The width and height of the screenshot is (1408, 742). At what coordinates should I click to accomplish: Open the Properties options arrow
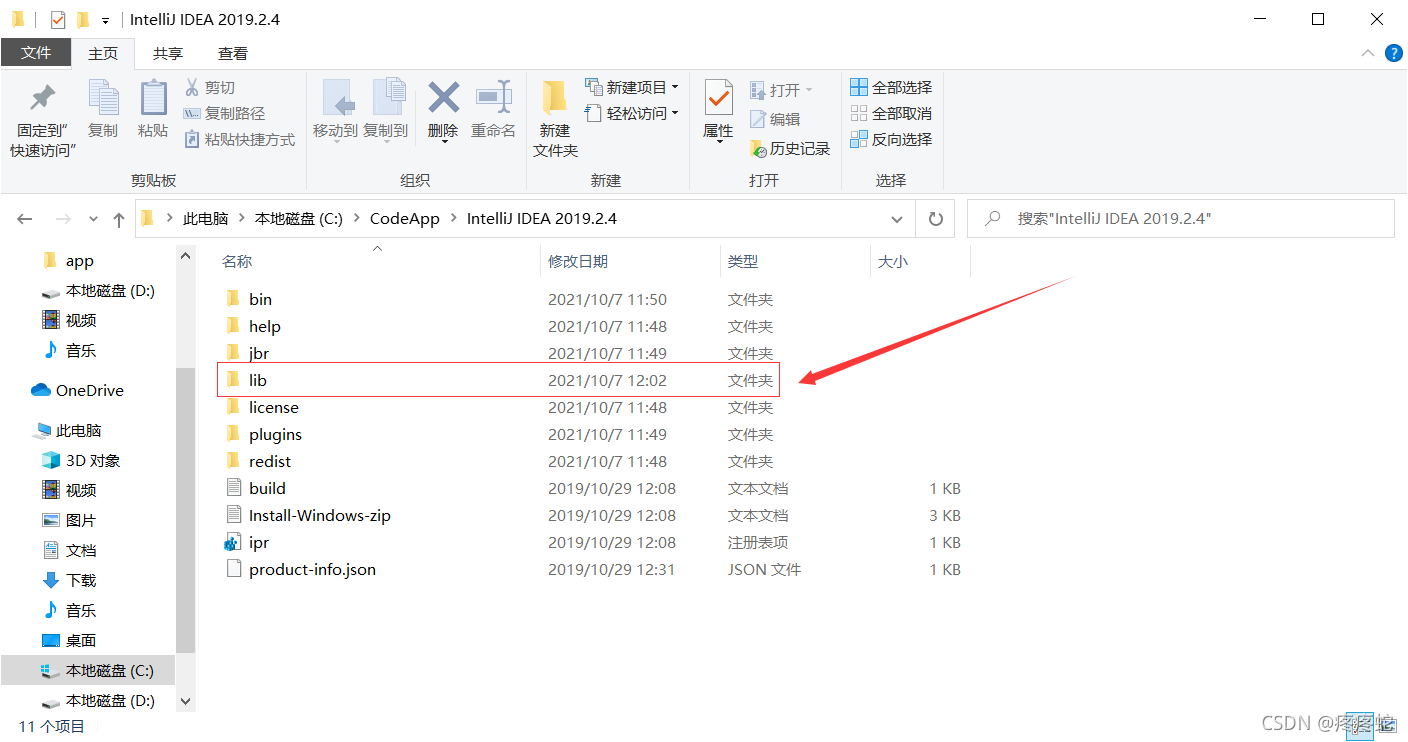718,143
